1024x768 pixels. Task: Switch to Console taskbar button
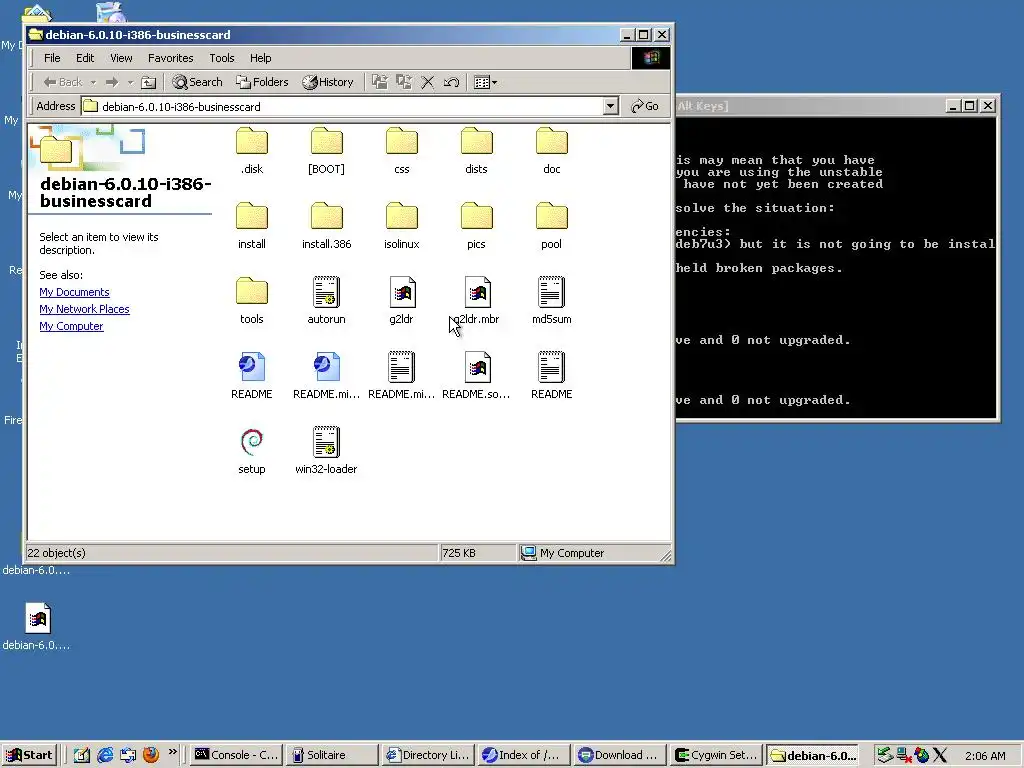(237, 755)
